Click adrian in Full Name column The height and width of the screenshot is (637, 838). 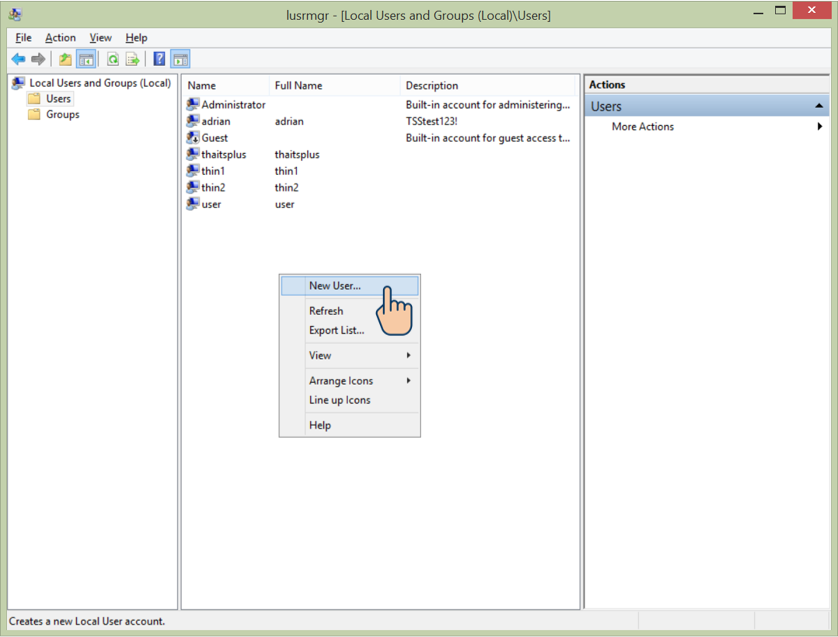(289, 121)
